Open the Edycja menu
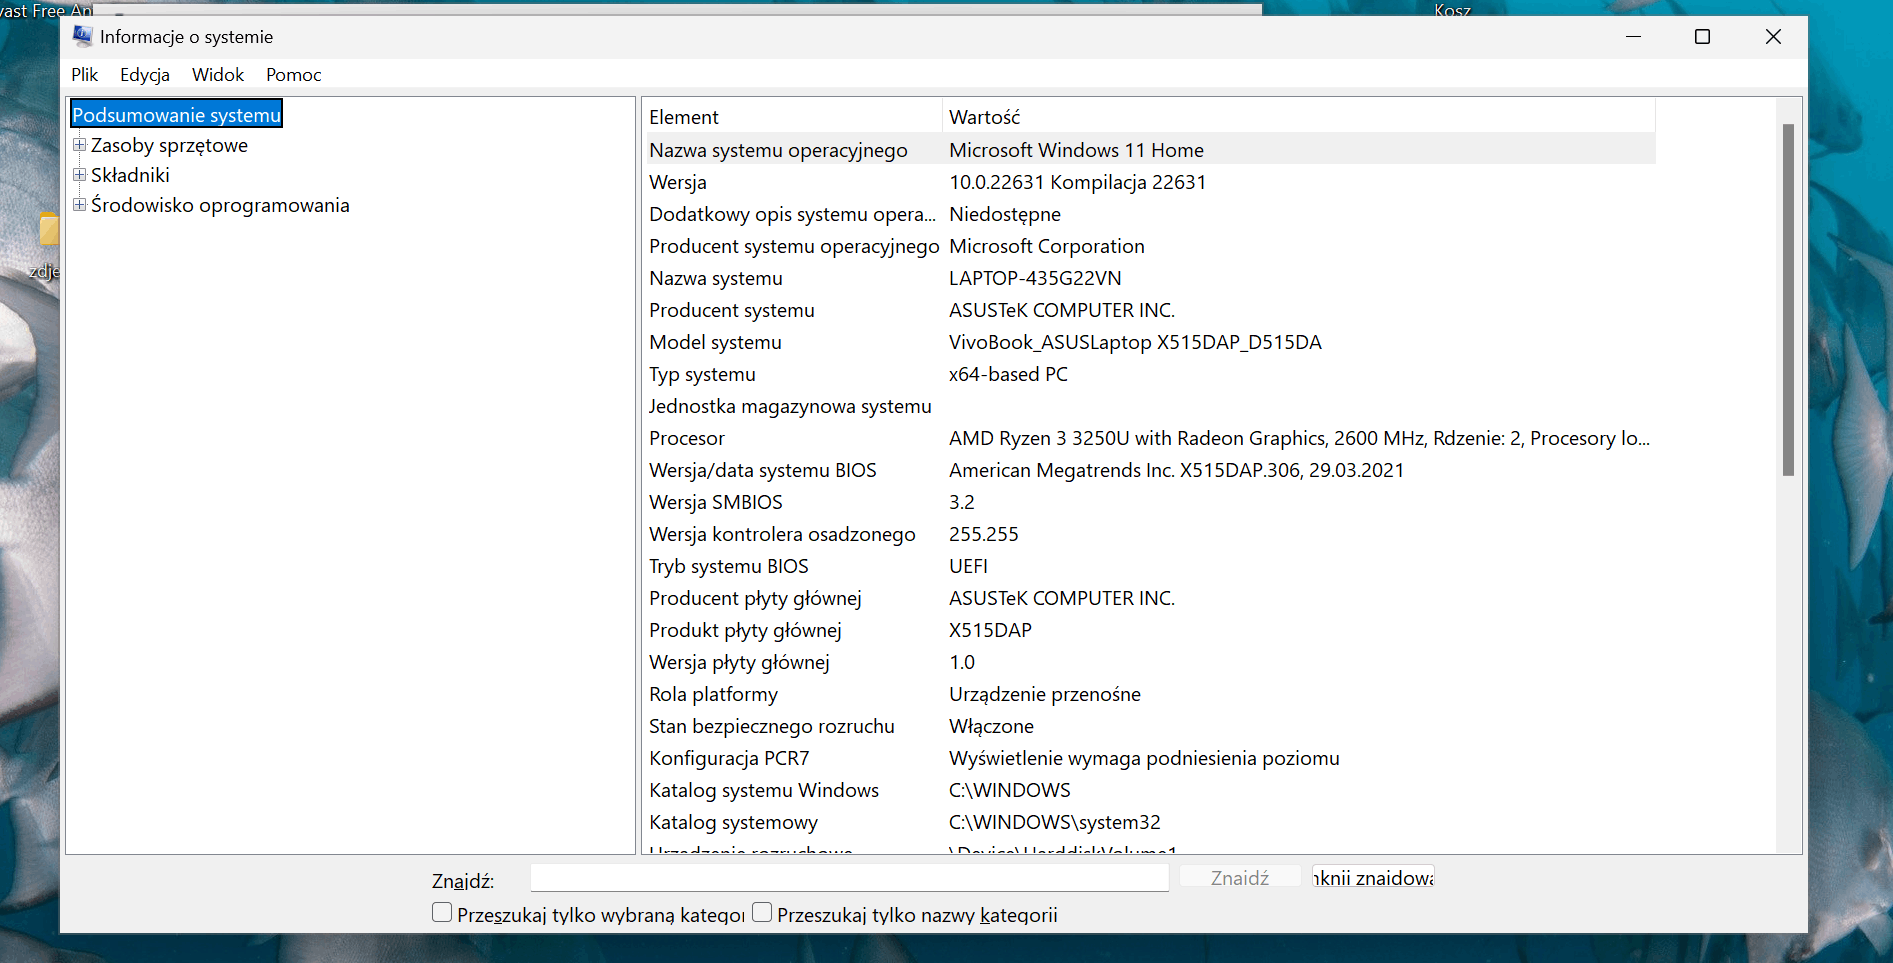1893x963 pixels. (144, 75)
